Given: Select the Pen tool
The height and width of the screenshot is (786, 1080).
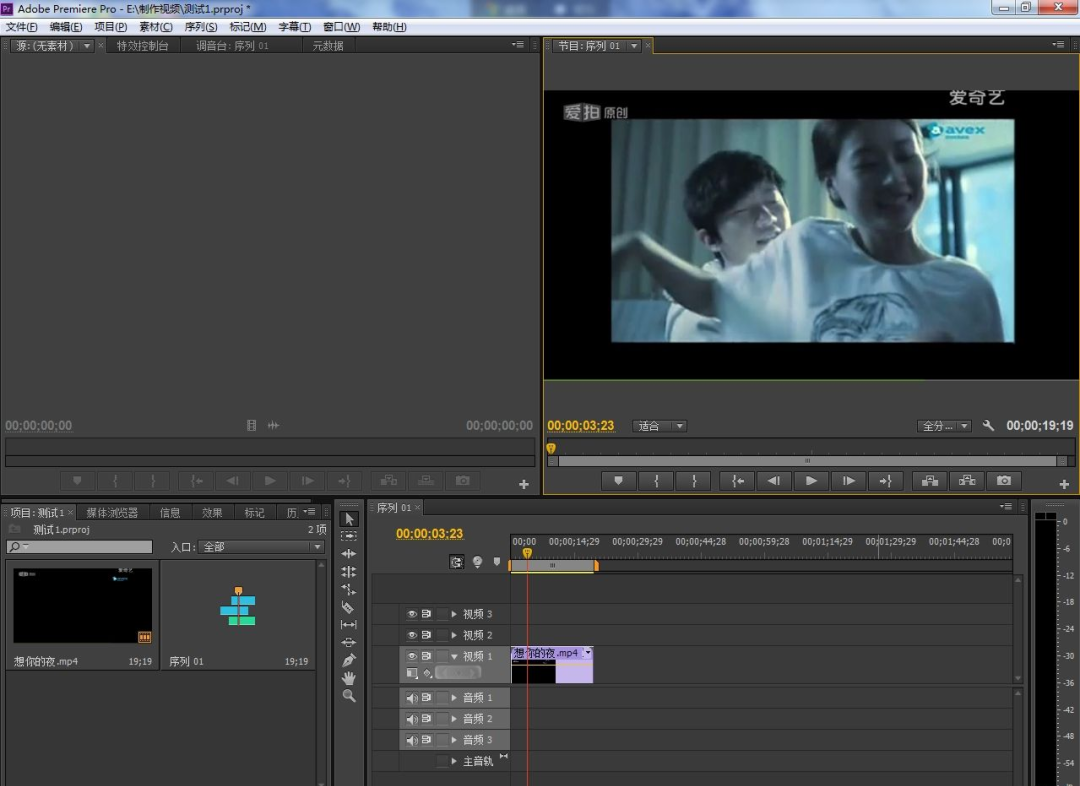Looking at the screenshot, I should (349, 660).
